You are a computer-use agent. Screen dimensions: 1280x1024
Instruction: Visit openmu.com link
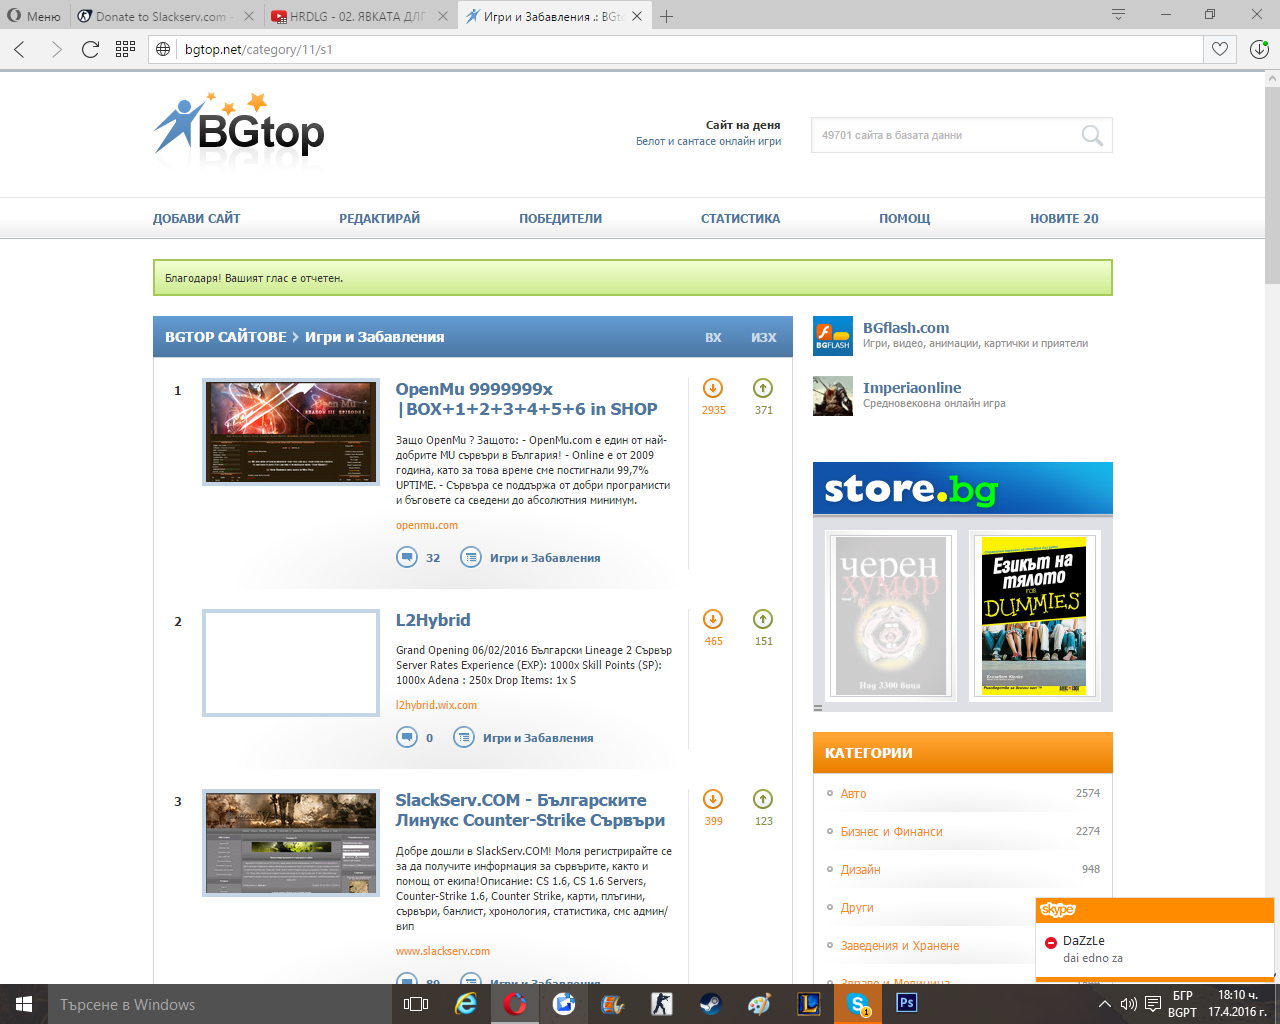(x=427, y=525)
